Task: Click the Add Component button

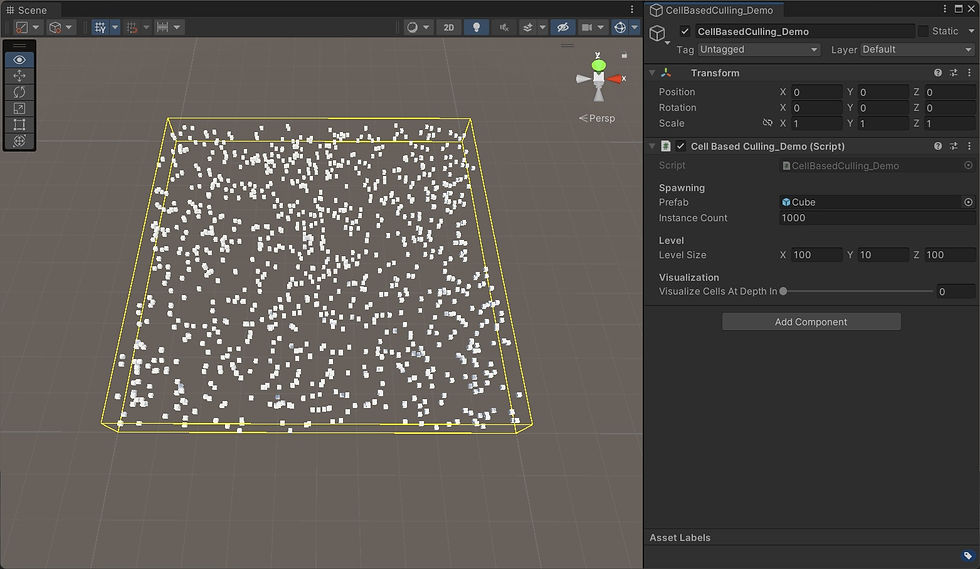Action: coord(811,321)
